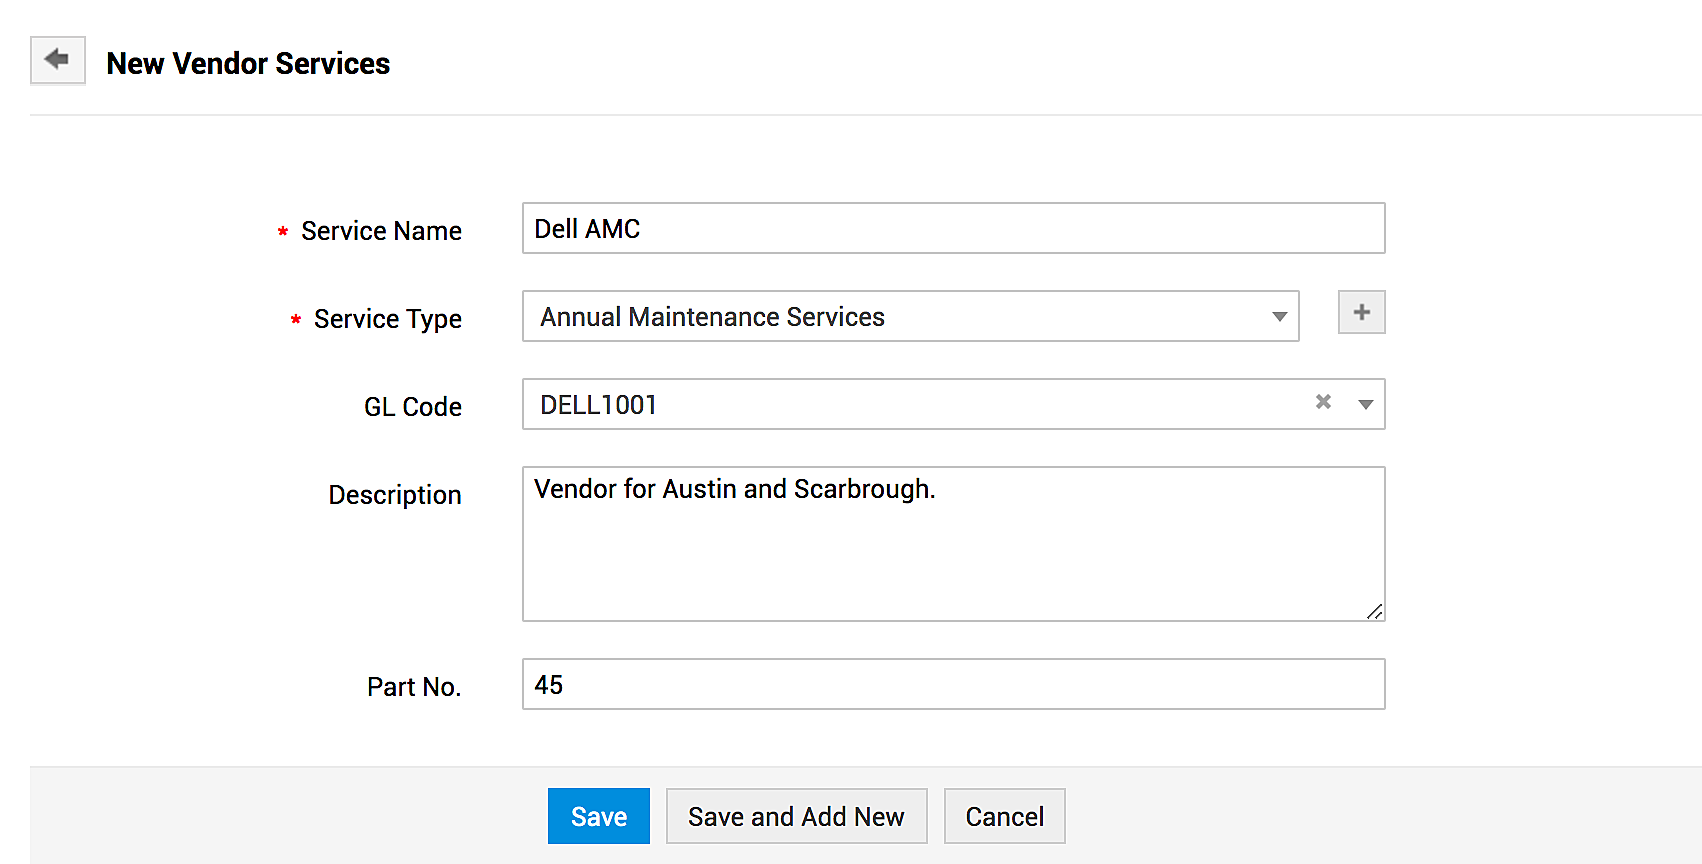Click Save and Add New
The height and width of the screenshot is (864, 1702).
click(x=796, y=817)
